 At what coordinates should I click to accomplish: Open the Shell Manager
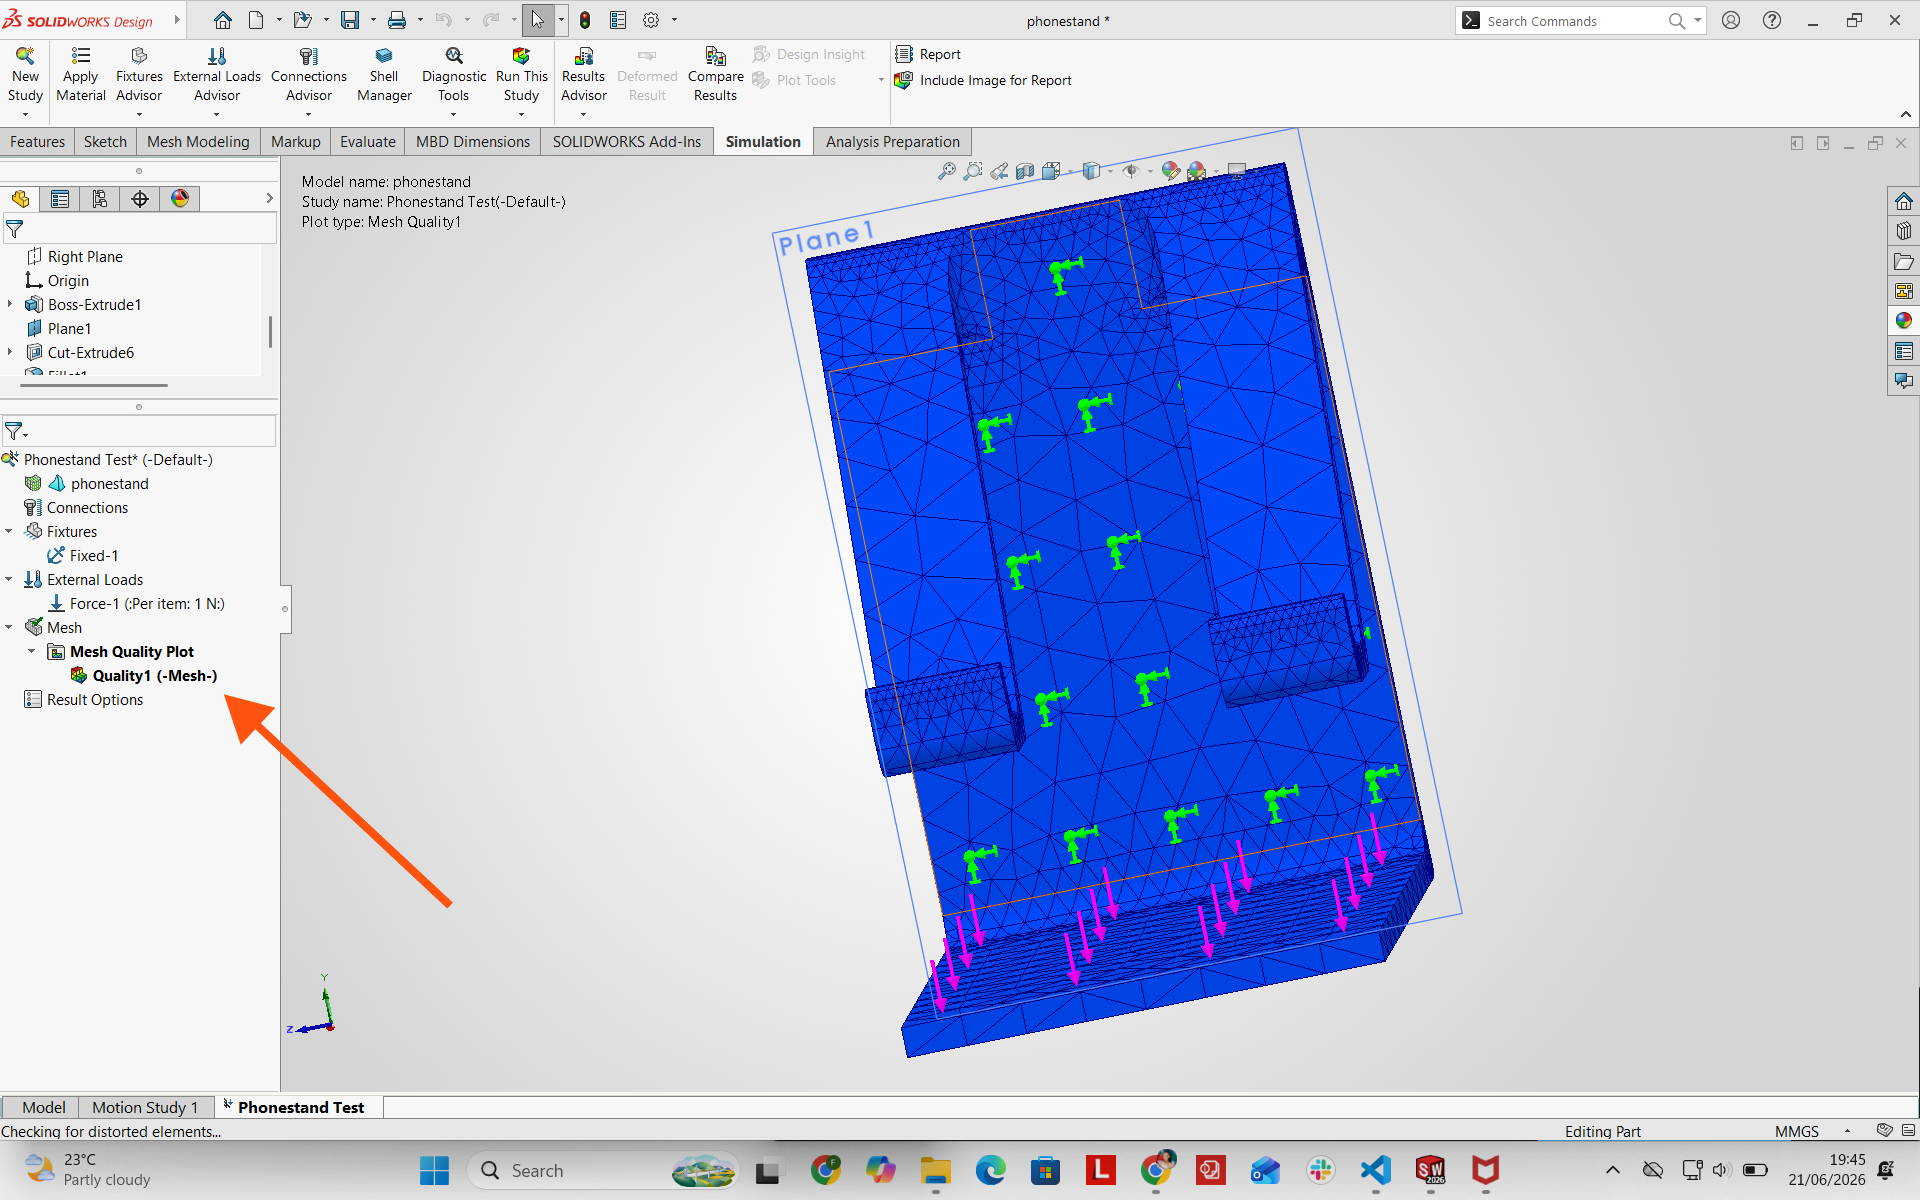click(x=384, y=75)
